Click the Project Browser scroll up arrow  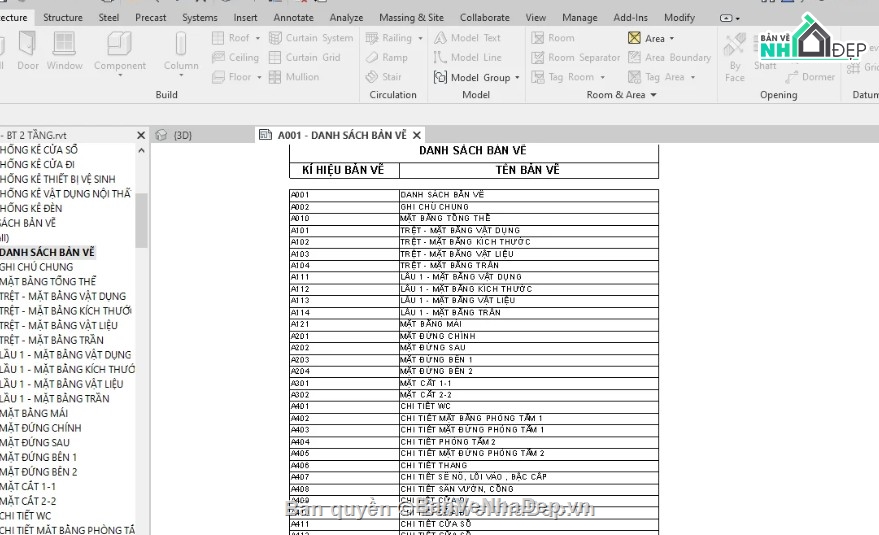click(x=141, y=150)
